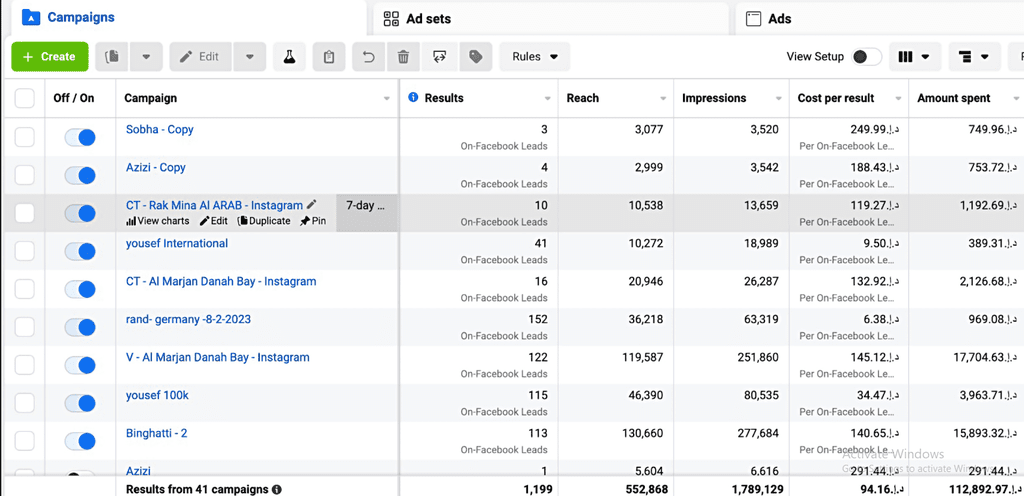1024x496 pixels.
Task: Click the export/share icon beside trash
Action: coord(439,57)
